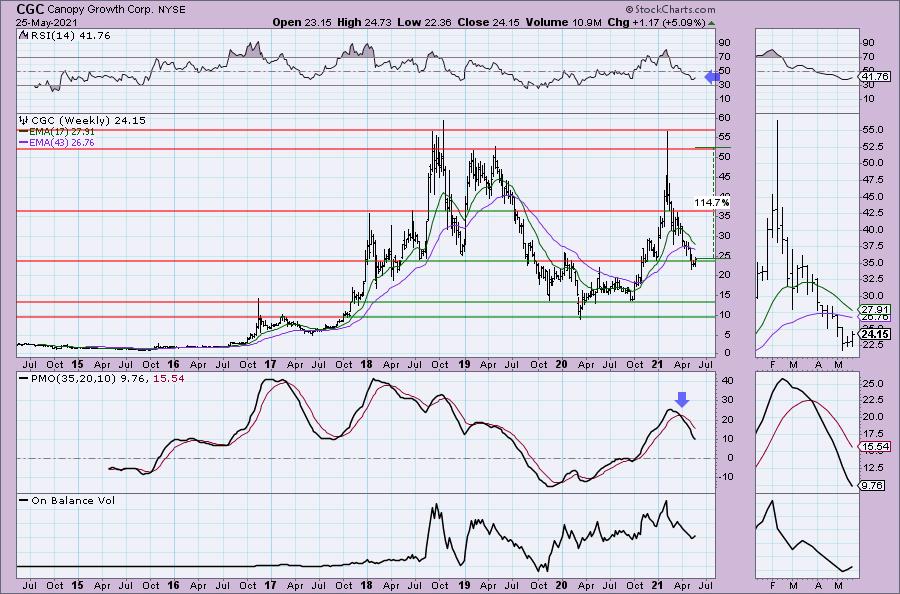
Task: Click the purple EMA(43) legend line
Action: [x=24, y=142]
